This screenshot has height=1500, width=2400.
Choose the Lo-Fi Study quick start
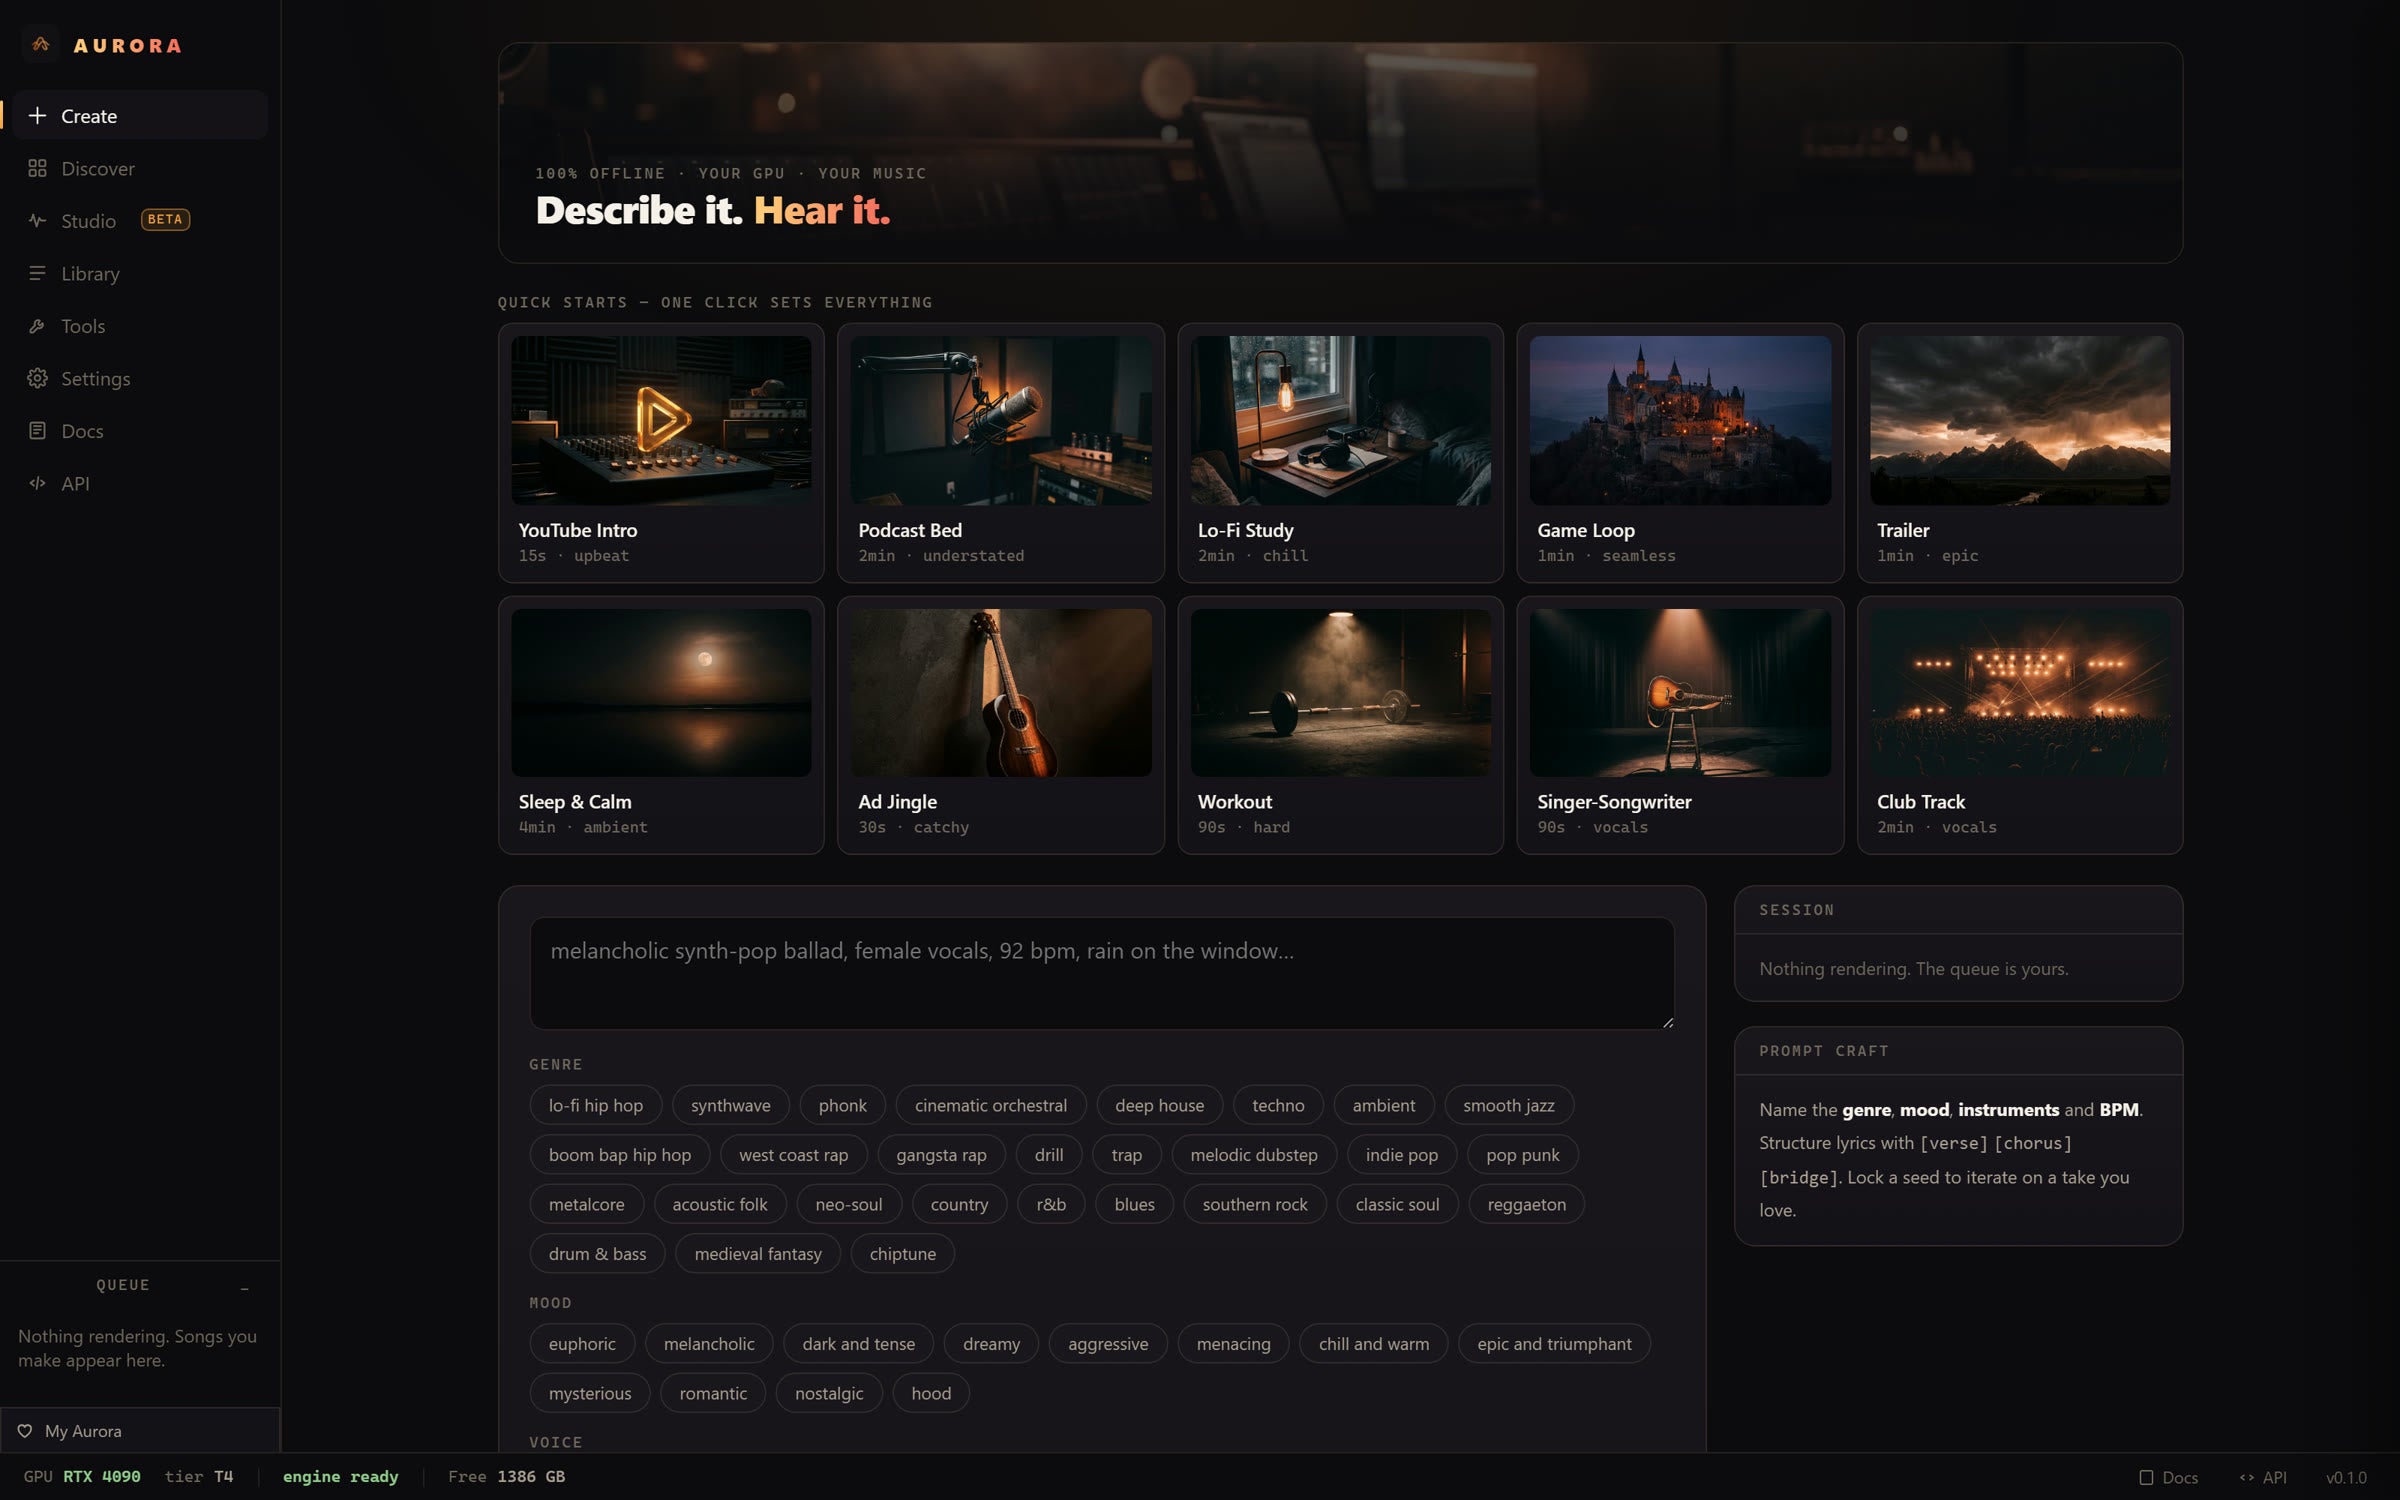1340,452
